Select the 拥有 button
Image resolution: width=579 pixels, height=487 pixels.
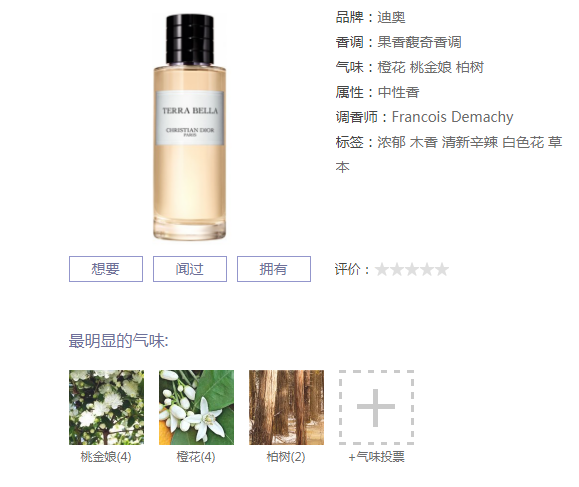pos(274,269)
